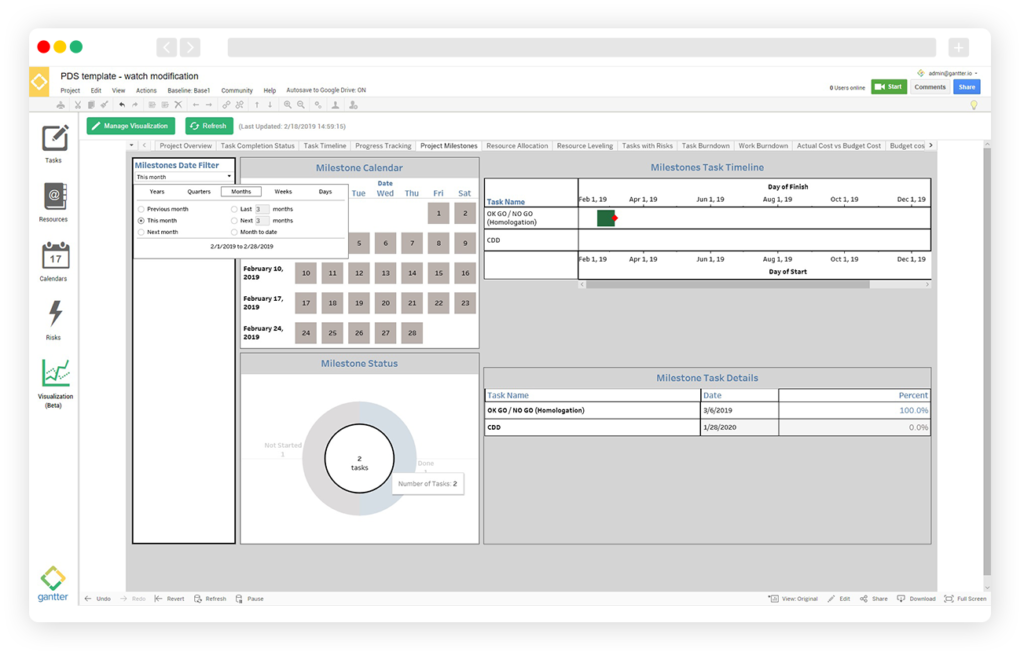Image resolution: width=1024 pixels, height=656 pixels.
Task: Expand the dashboard tab list dropdown arrow
Action: 132,146
